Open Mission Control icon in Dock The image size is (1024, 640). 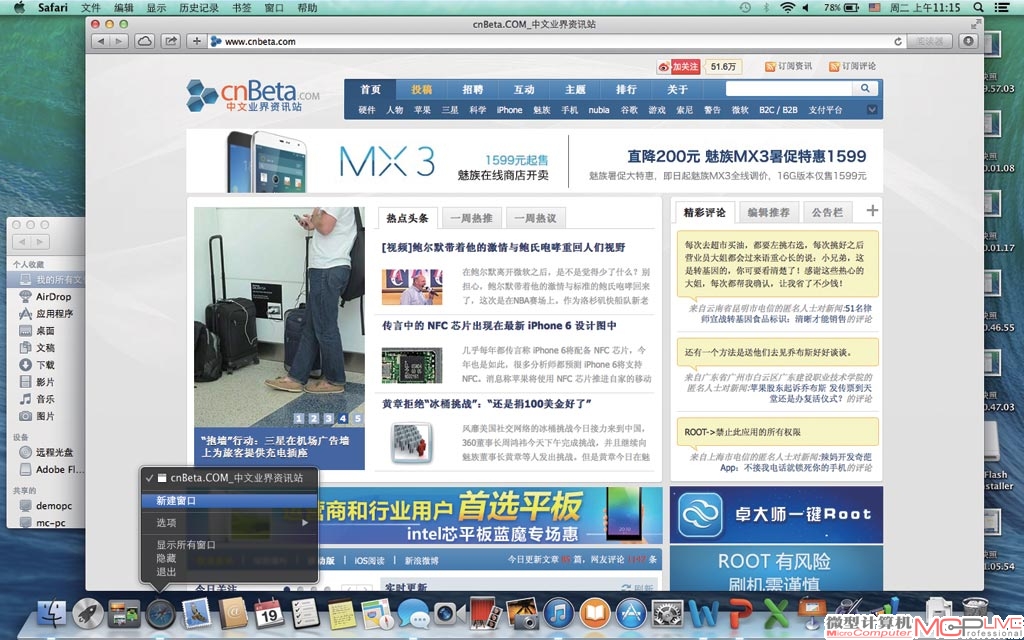click(x=124, y=614)
